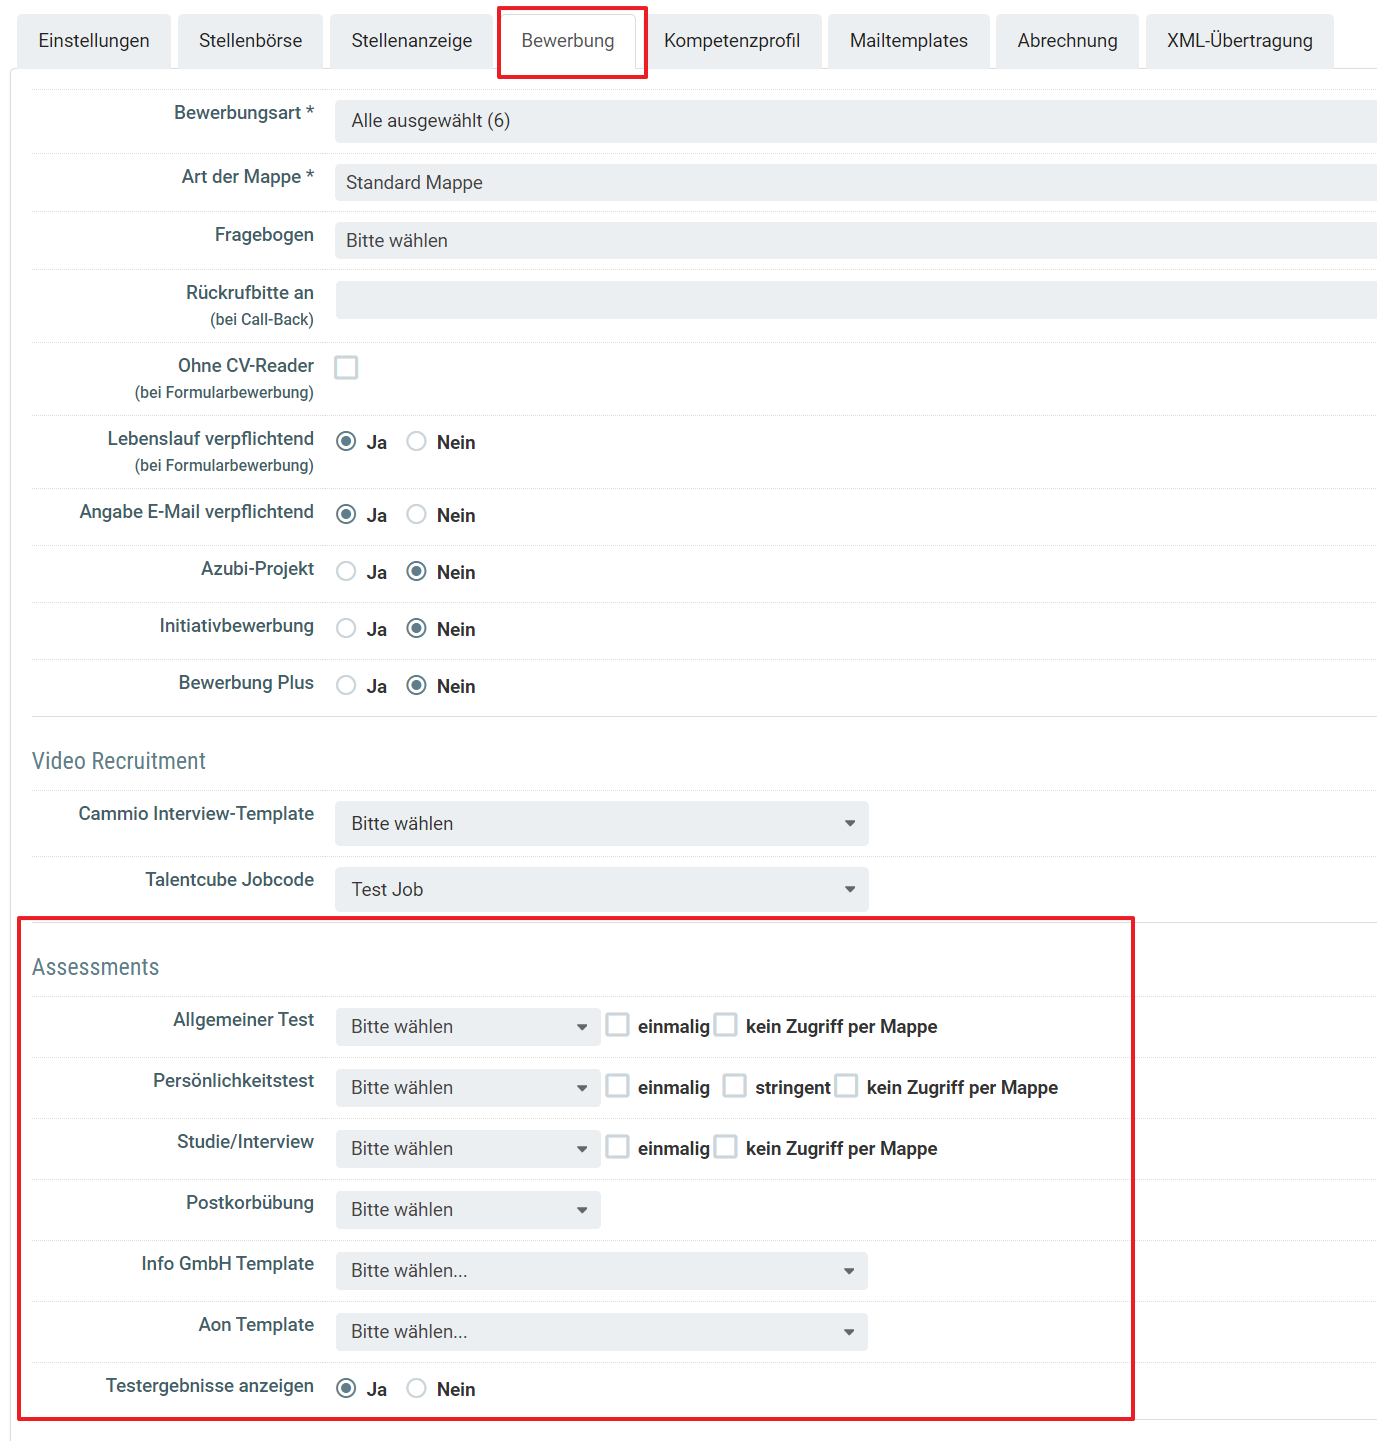This screenshot has width=1377, height=1441.
Task: Open the Stellenanzeige tab
Action: (411, 41)
